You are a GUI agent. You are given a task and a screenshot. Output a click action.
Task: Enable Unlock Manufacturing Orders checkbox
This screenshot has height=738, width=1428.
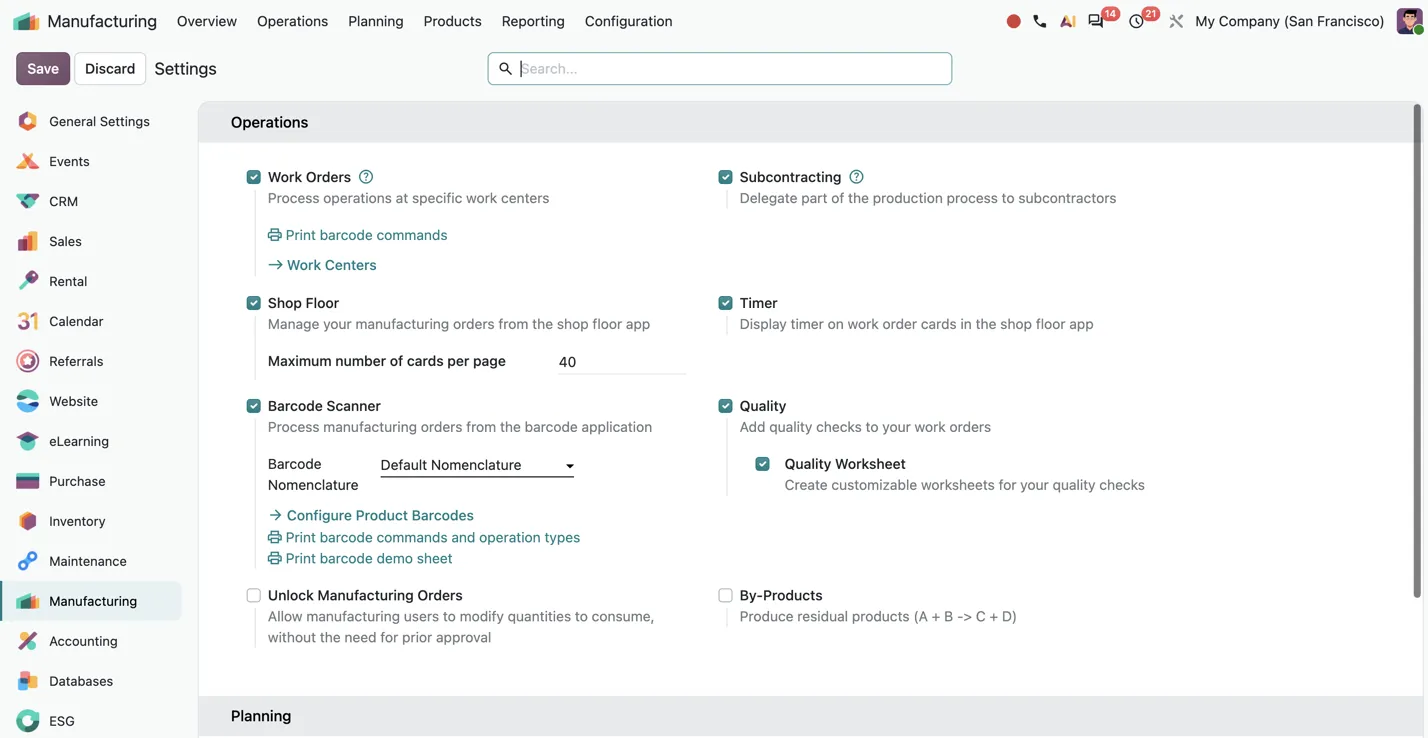(254, 595)
